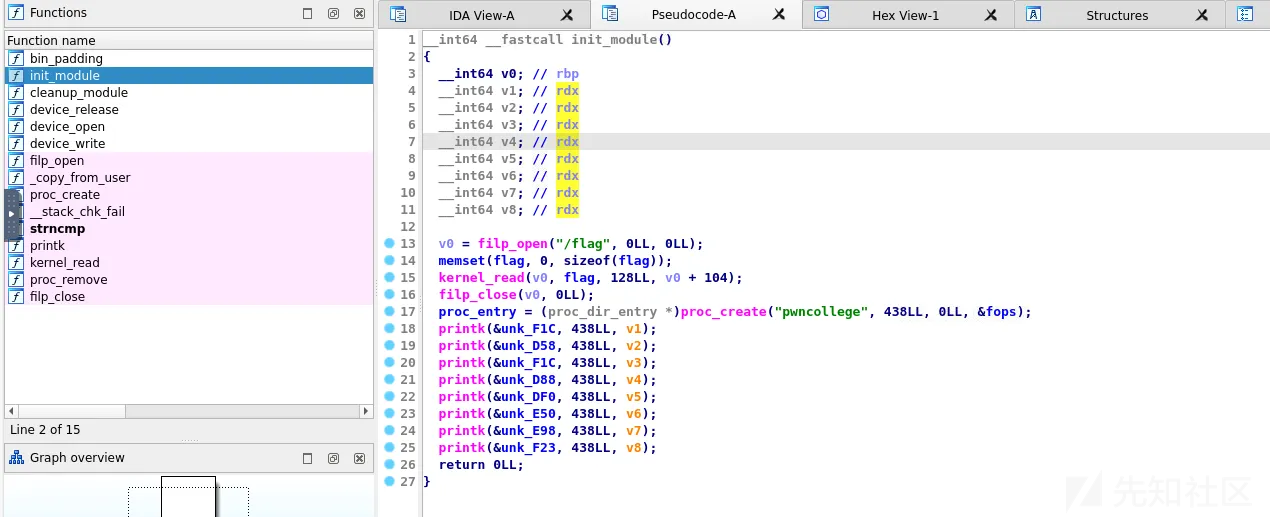This screenshot has width=1270, height=517.
Task: Click the "Line 2 of 15" status text
Action: 45,430
